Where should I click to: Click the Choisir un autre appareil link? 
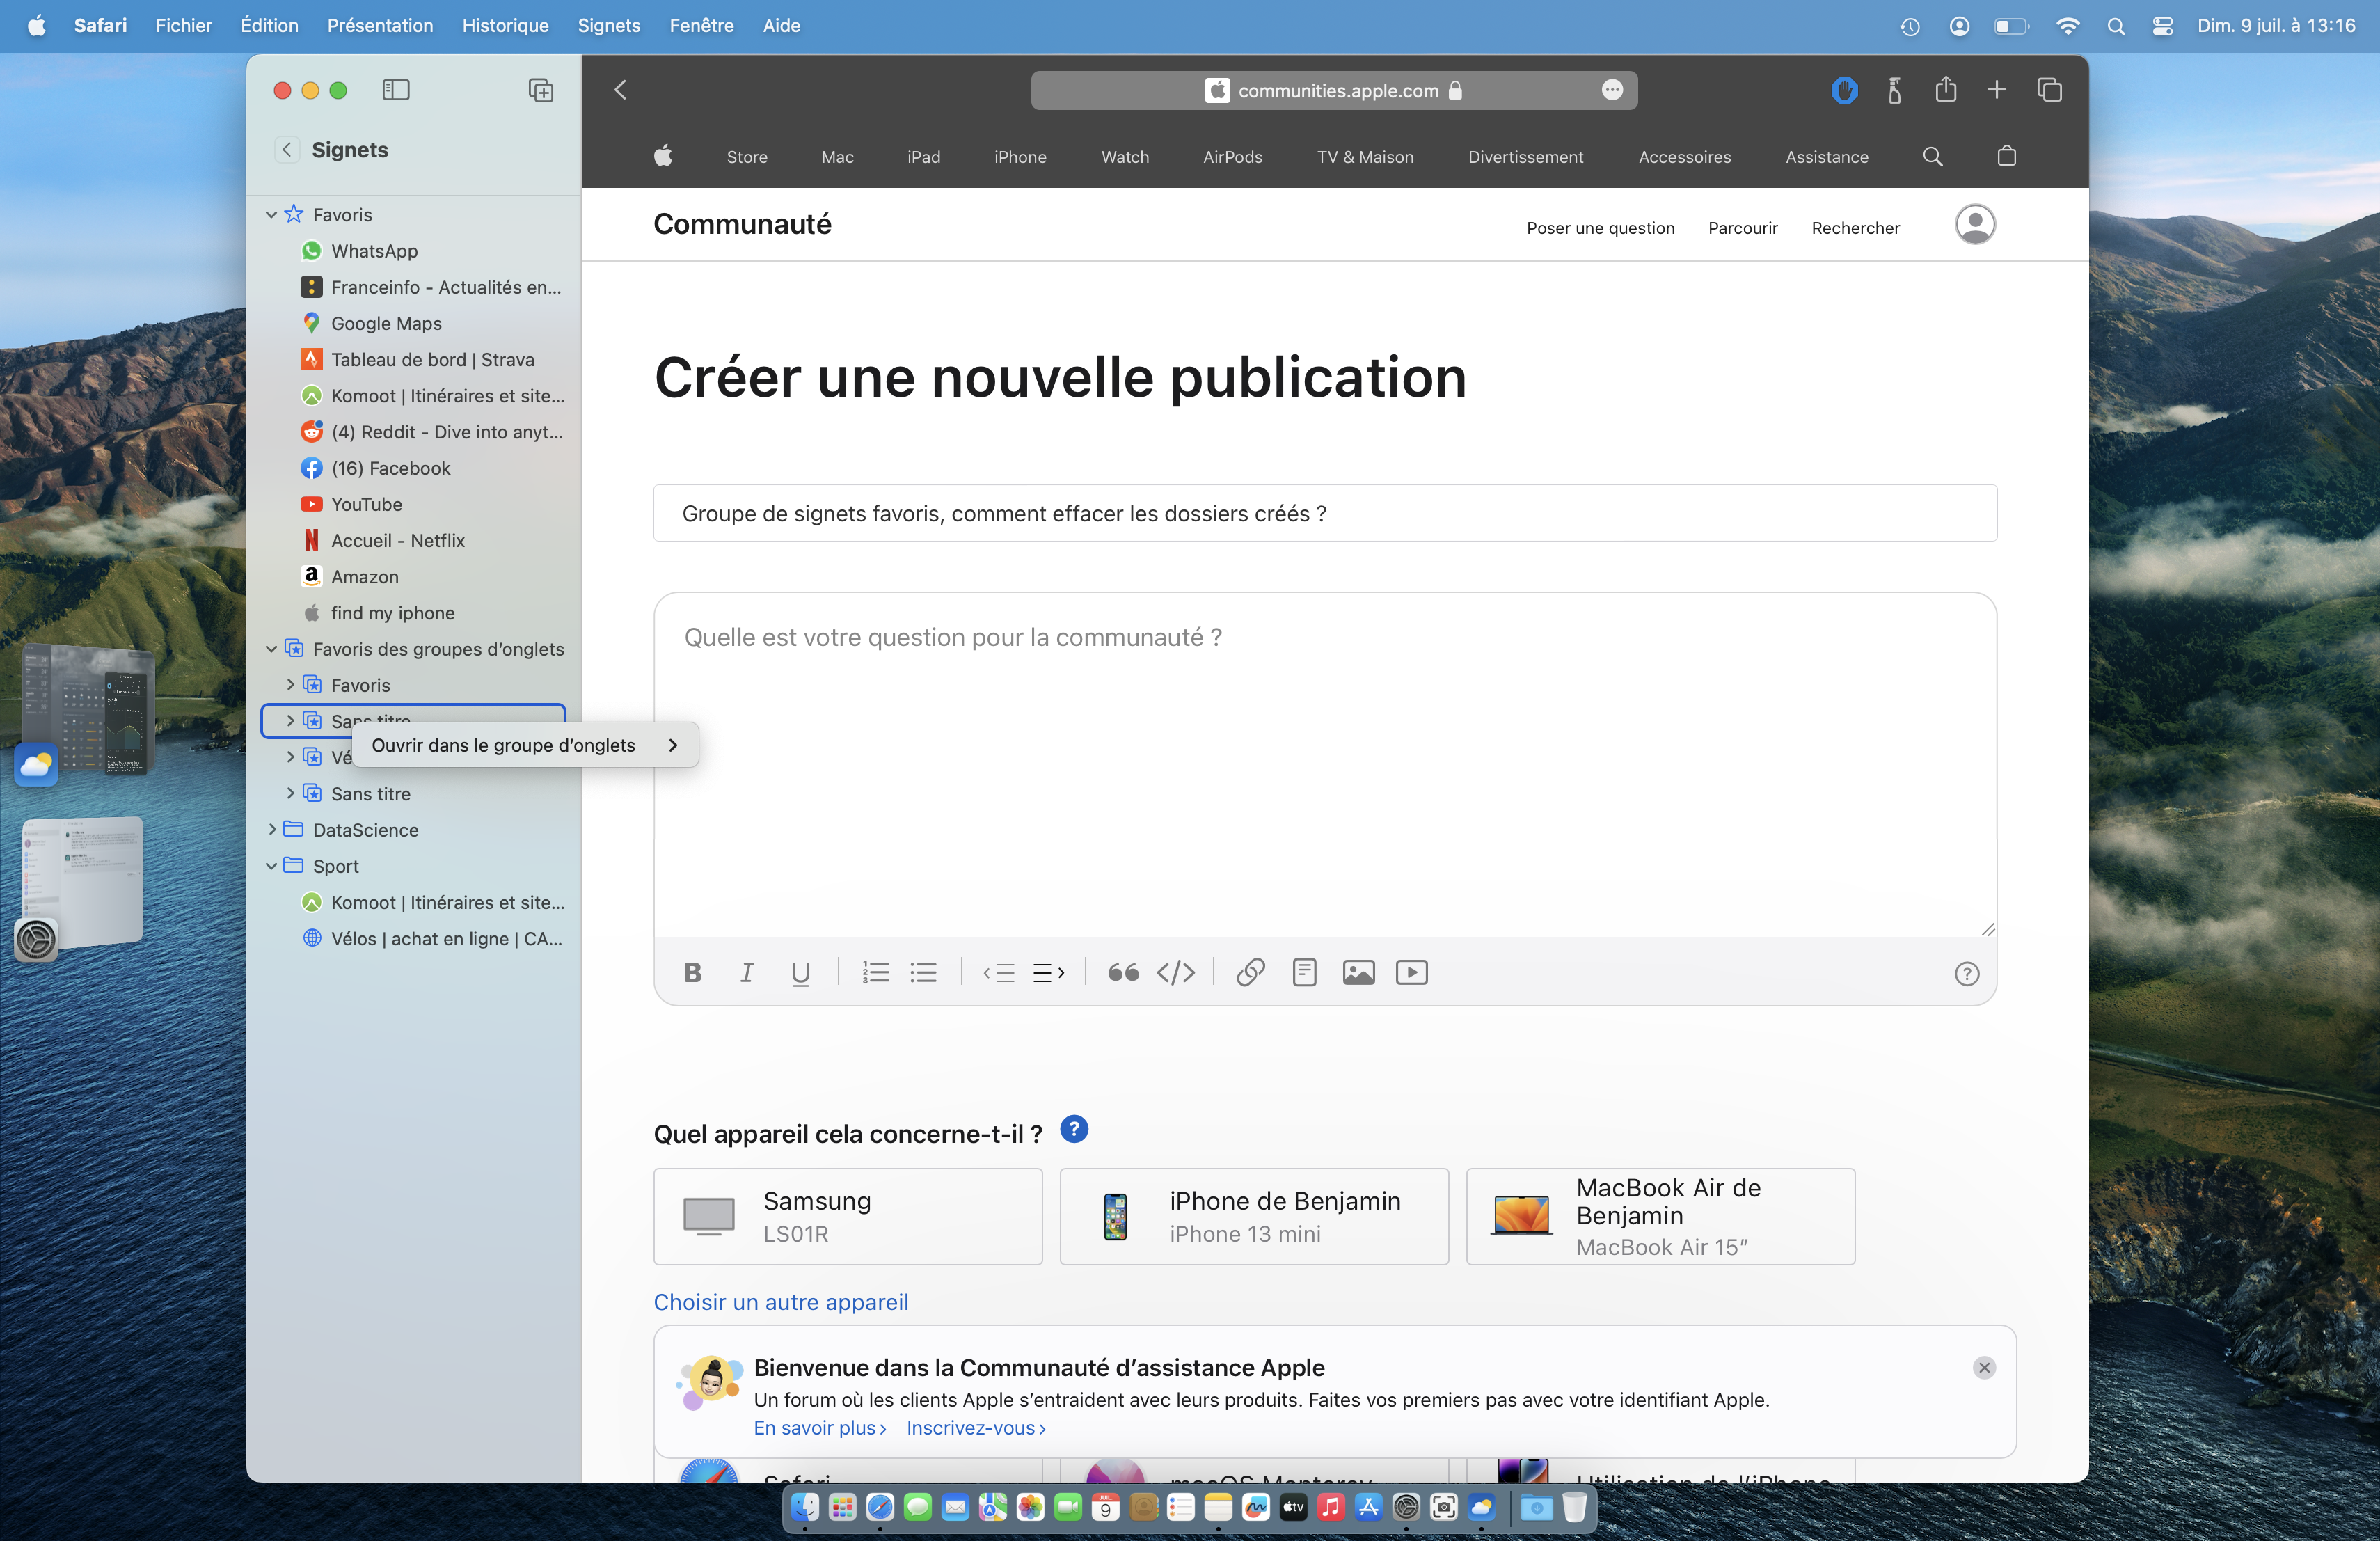coord(780,1302)
